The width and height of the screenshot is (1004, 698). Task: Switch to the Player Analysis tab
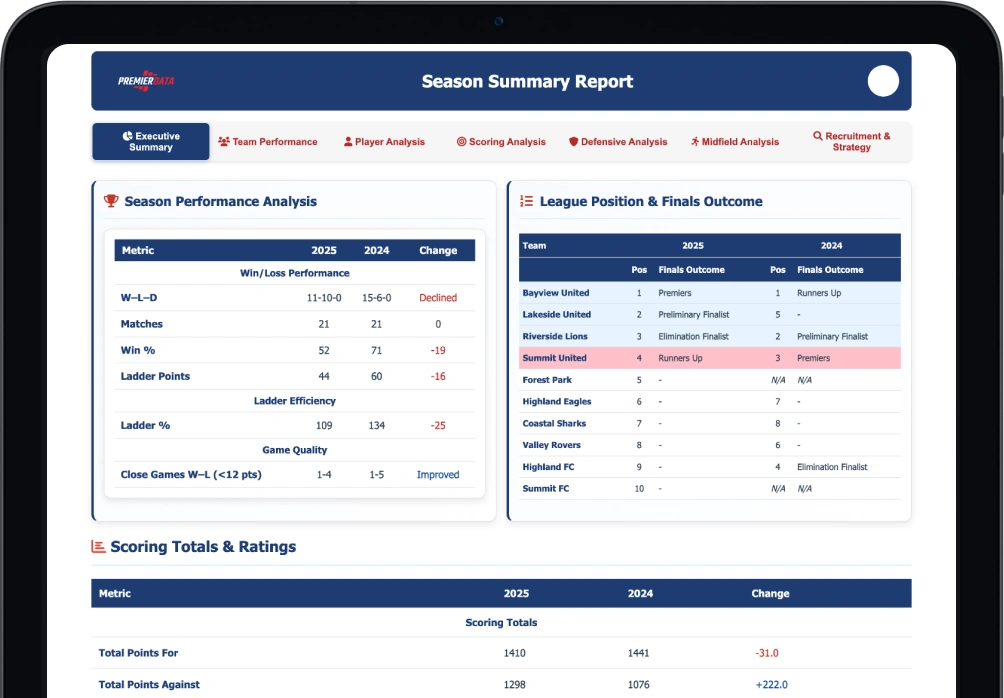[x=384, y=142]
